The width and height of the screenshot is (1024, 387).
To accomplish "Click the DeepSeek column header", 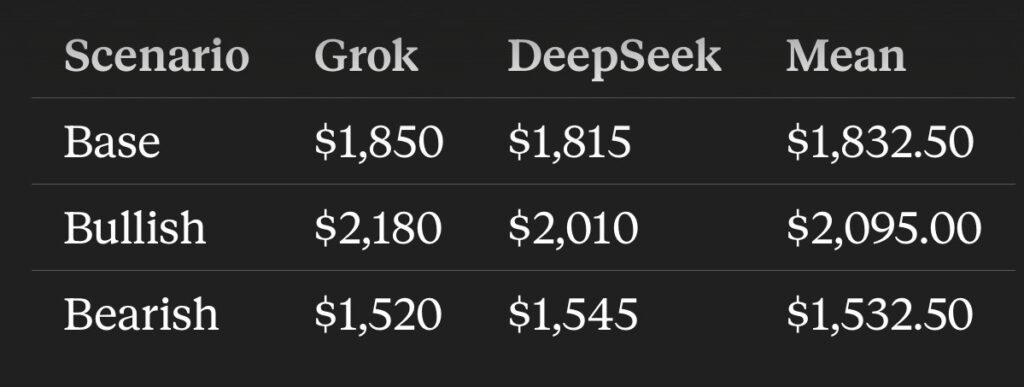I will click(615, 59).
